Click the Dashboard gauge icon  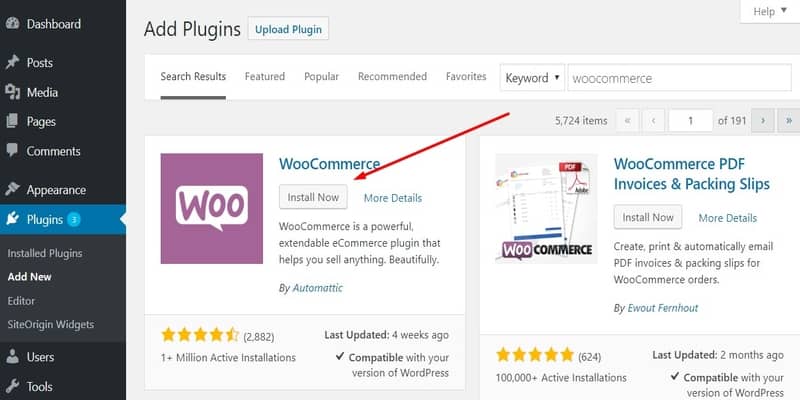point(12,23)
